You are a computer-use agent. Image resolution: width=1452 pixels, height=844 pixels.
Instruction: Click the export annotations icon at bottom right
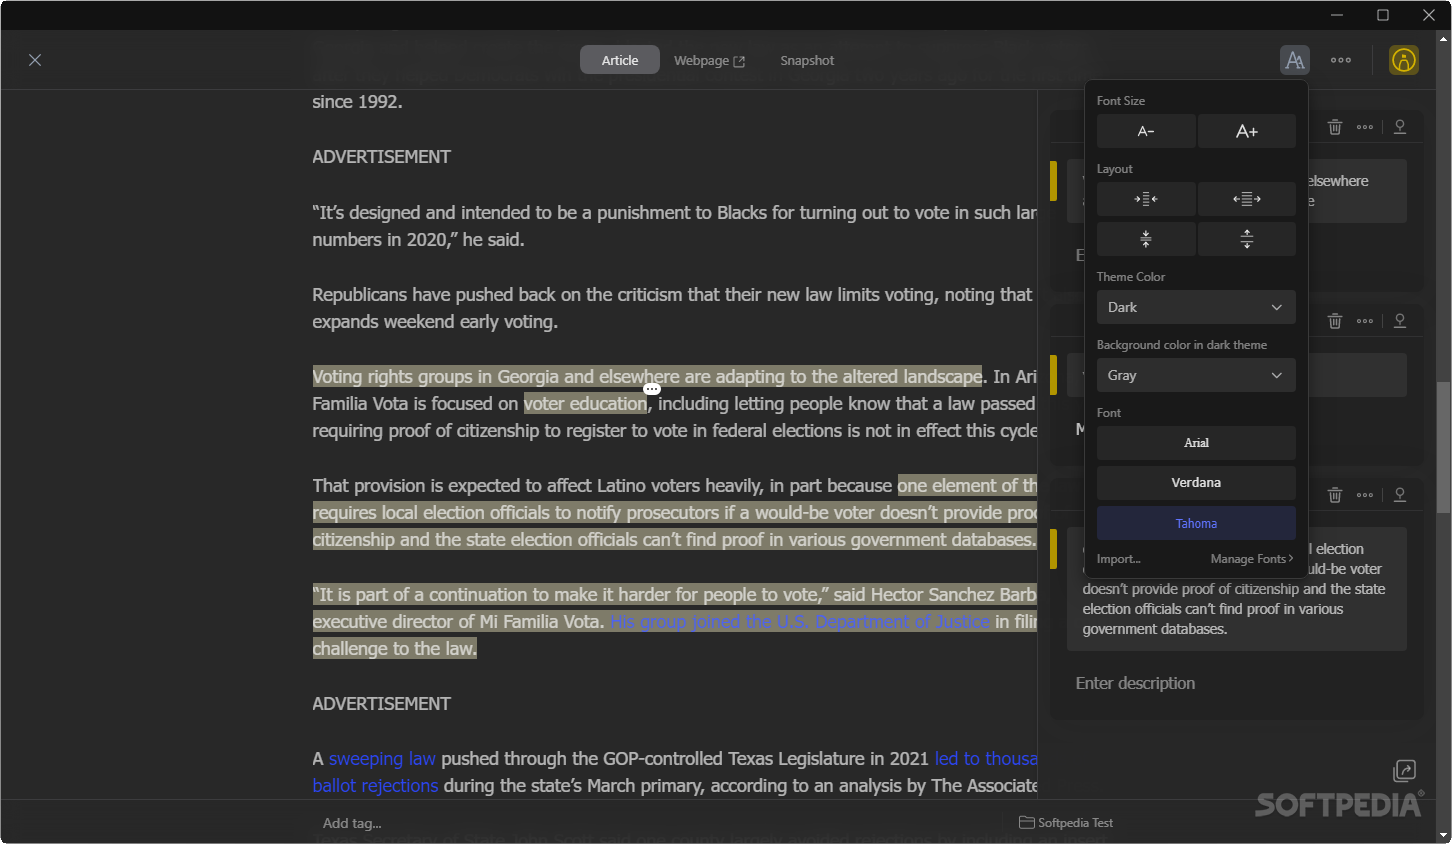tap(1404, 770)
